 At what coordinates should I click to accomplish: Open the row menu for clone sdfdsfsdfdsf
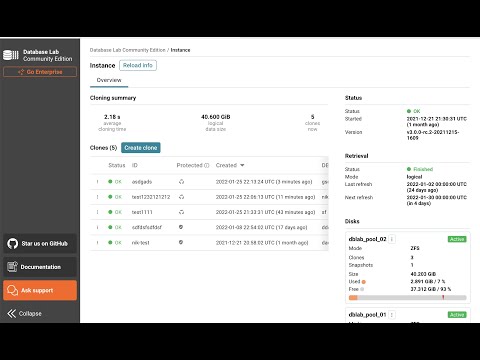point(98,227)
